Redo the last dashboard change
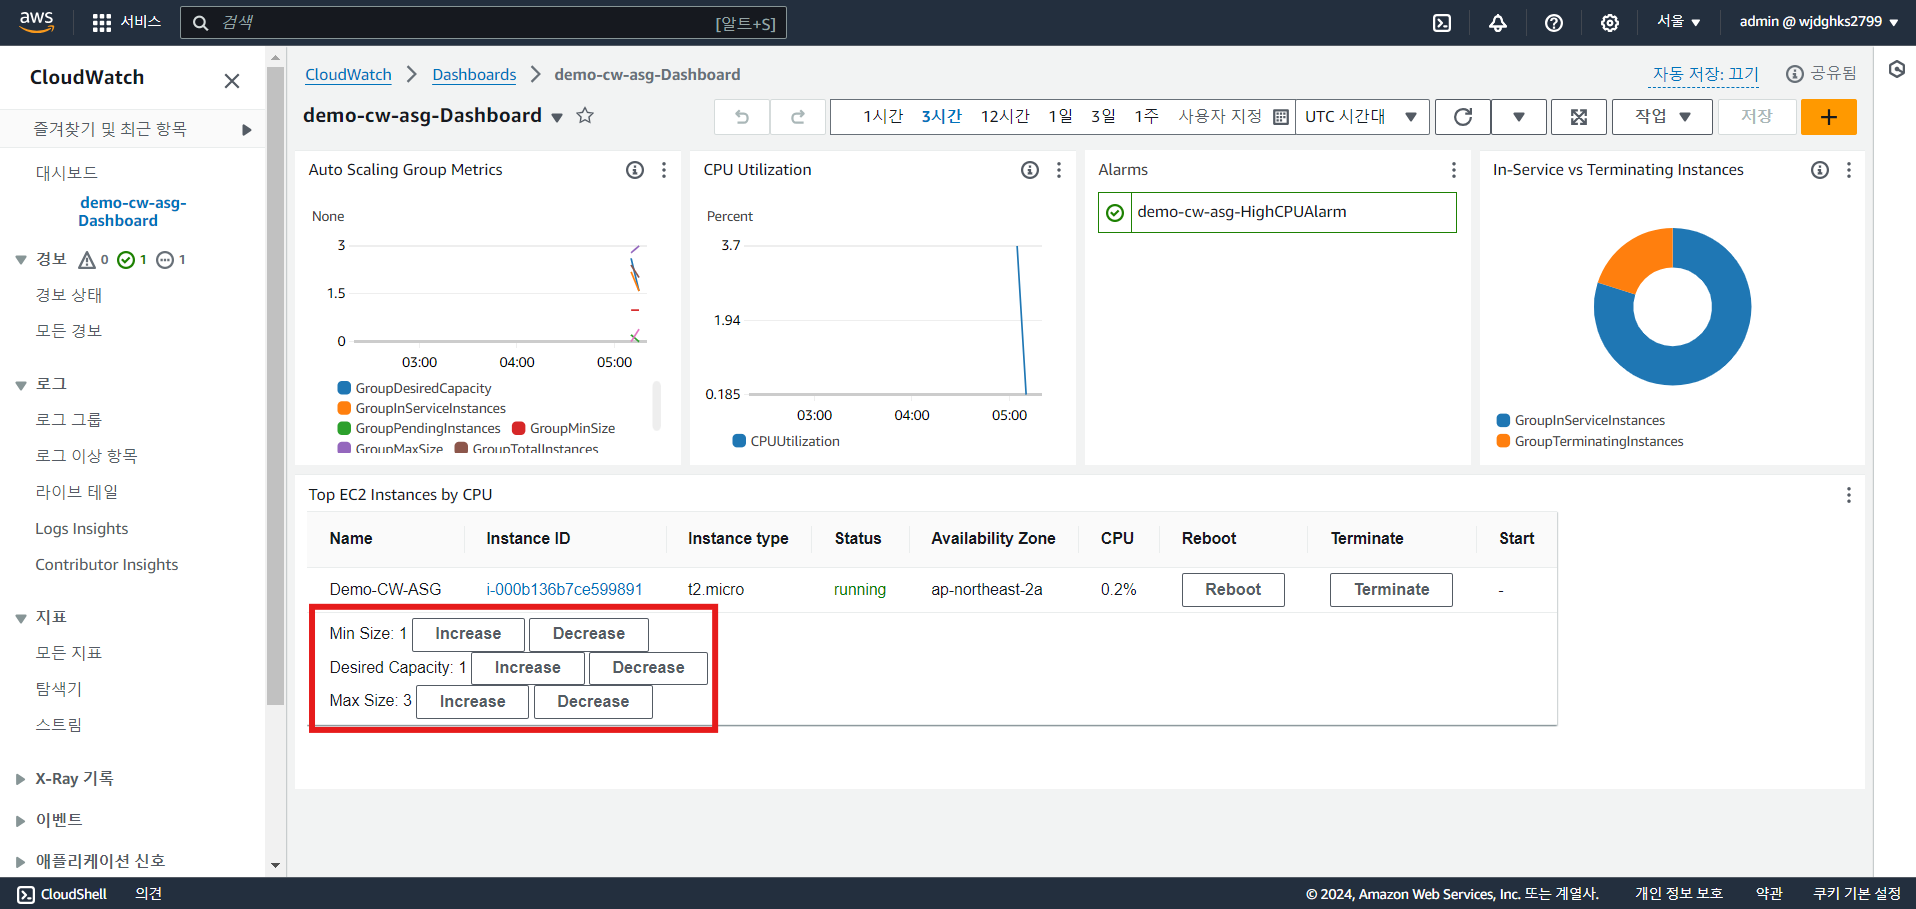Screen dimensions: 1916x909 (x=798, y=117)
